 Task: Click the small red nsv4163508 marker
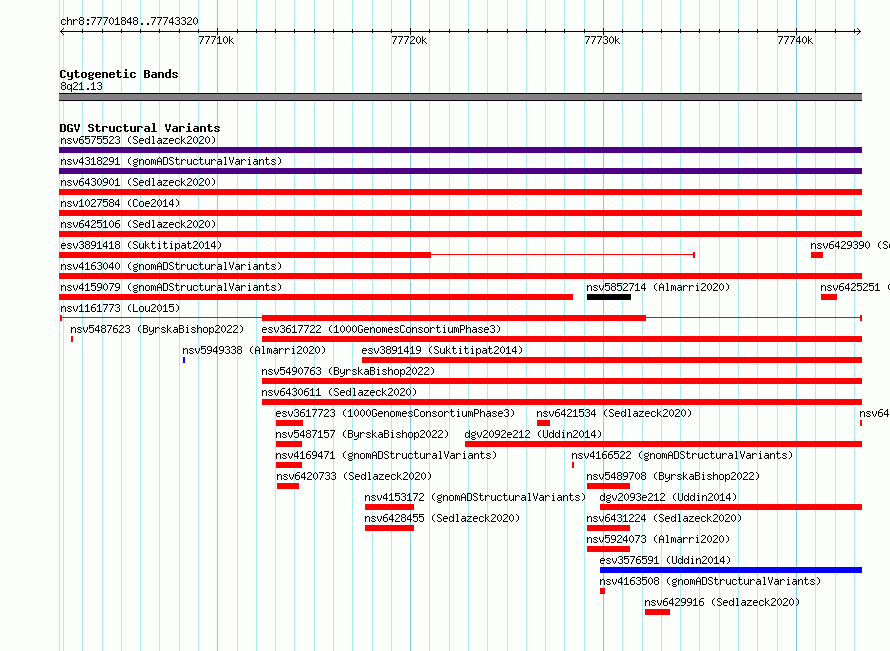[x=602, y=591]
